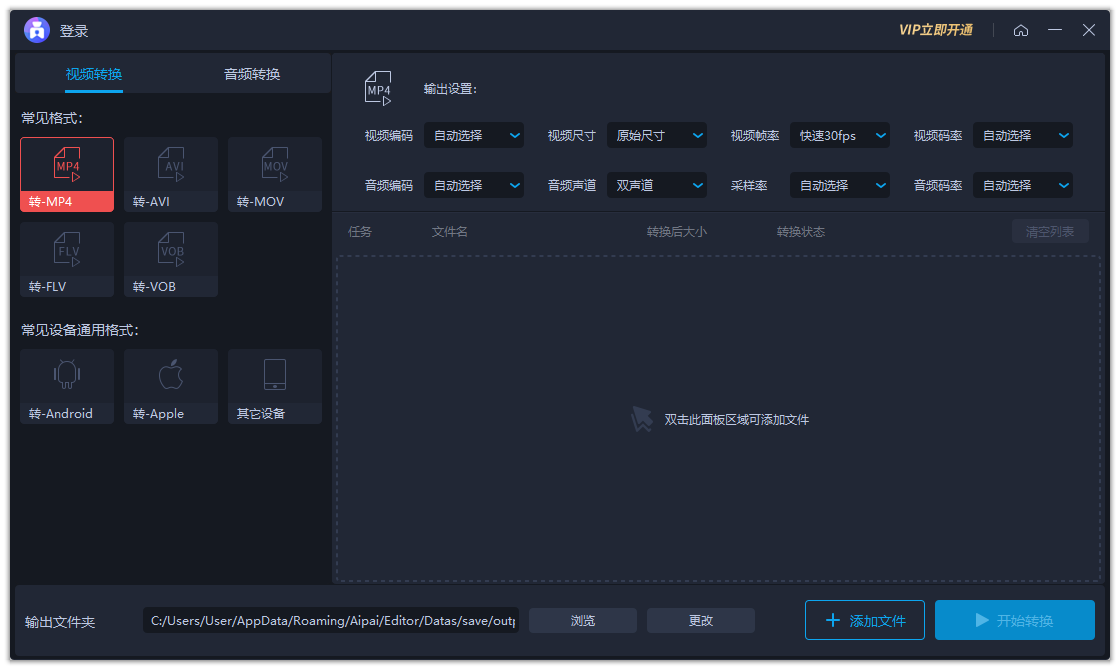
Task: Click the 登录 login link
Action: 74,31
